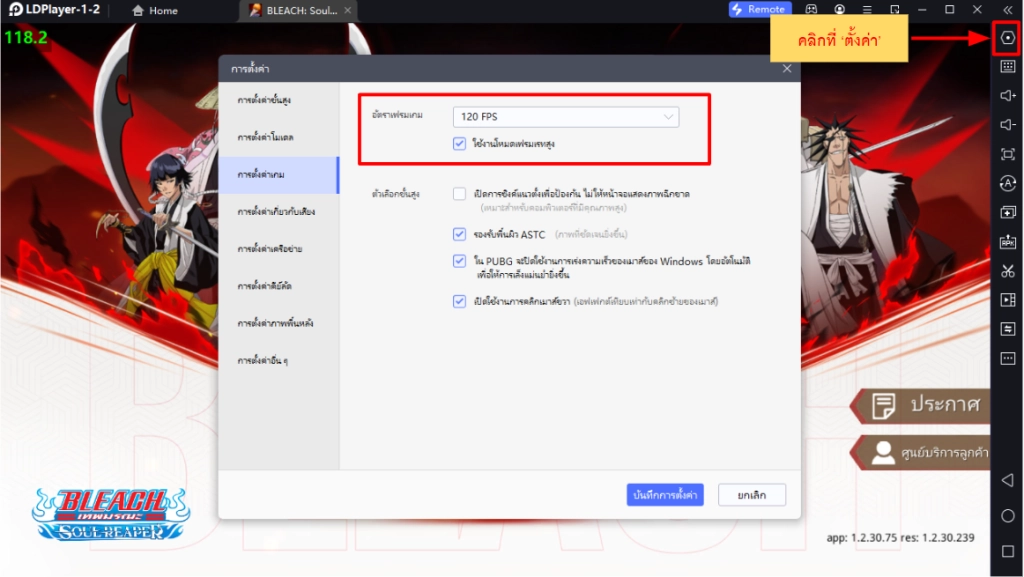Click the การตั้งค่า dialog title

250,69
